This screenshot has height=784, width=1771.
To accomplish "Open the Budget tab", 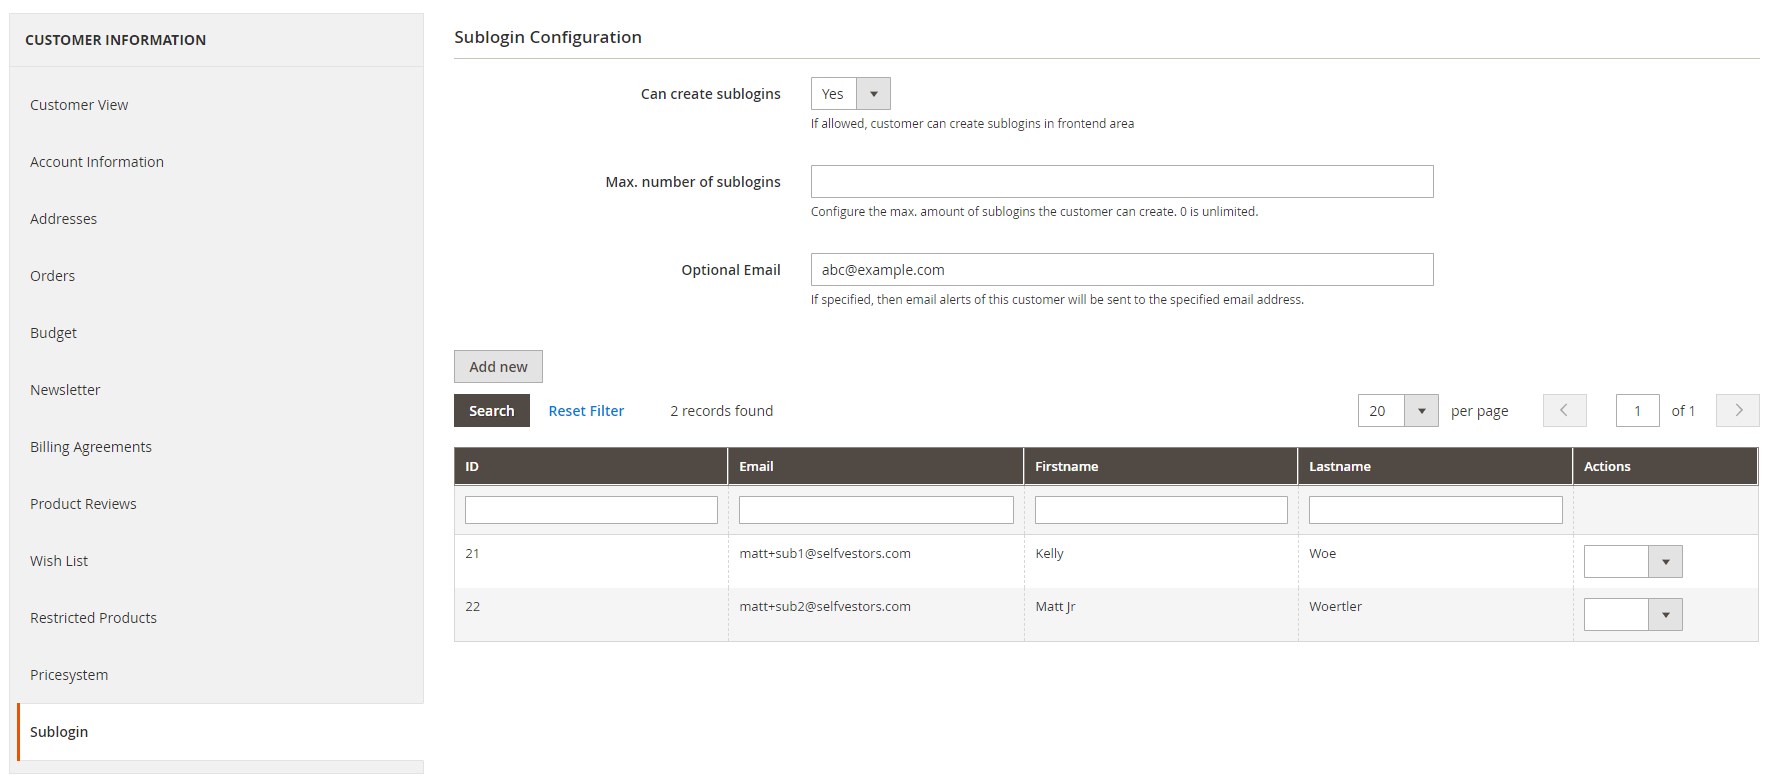I will tap(53, 333).
